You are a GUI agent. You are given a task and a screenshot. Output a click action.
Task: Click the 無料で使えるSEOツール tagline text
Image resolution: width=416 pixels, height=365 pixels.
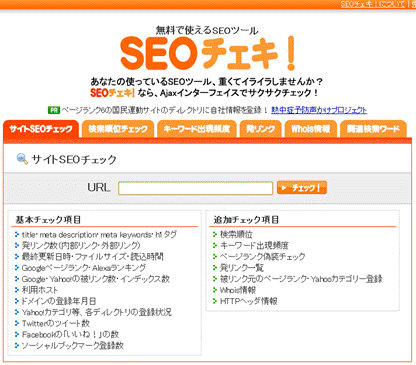tap(207, 31)
